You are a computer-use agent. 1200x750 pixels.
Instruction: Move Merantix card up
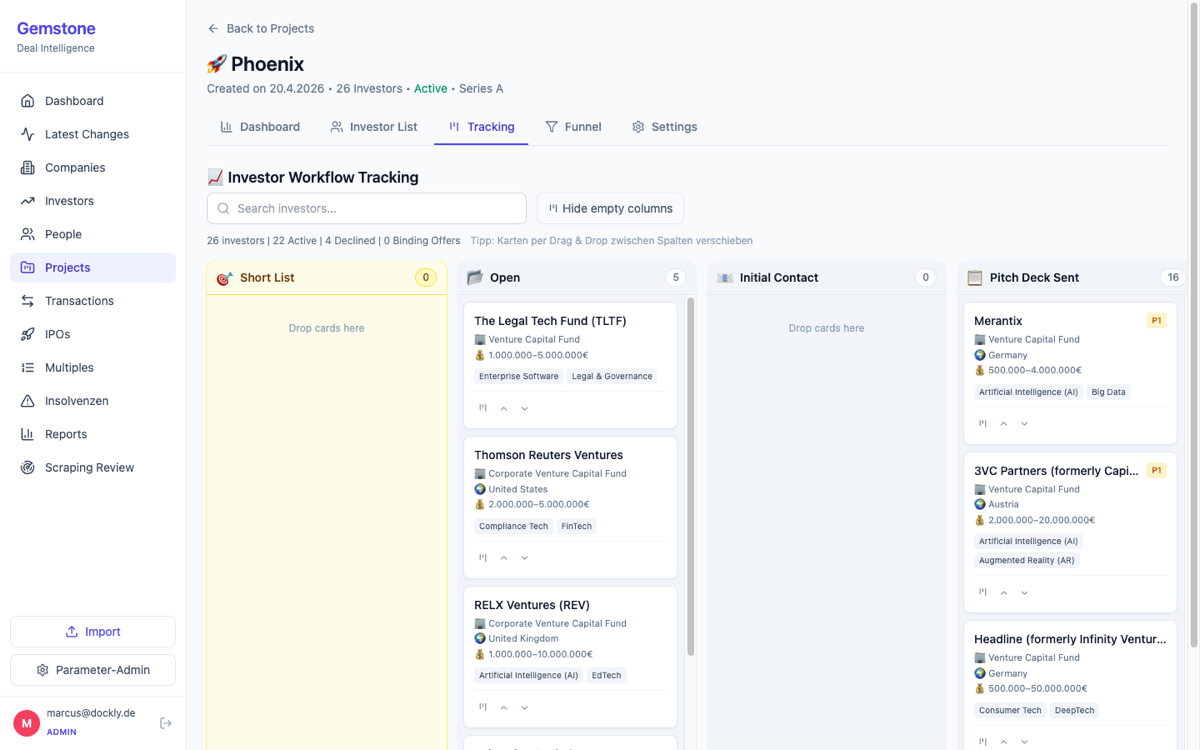pos(1004,424)
